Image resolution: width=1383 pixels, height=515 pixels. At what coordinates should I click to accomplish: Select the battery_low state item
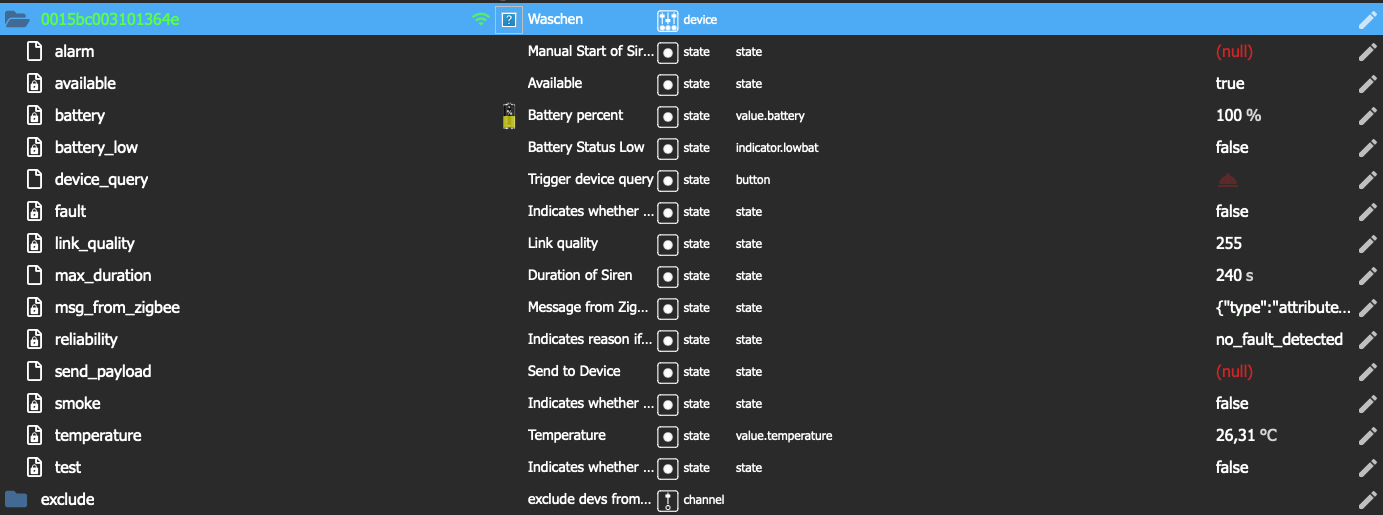click(96, 147)
